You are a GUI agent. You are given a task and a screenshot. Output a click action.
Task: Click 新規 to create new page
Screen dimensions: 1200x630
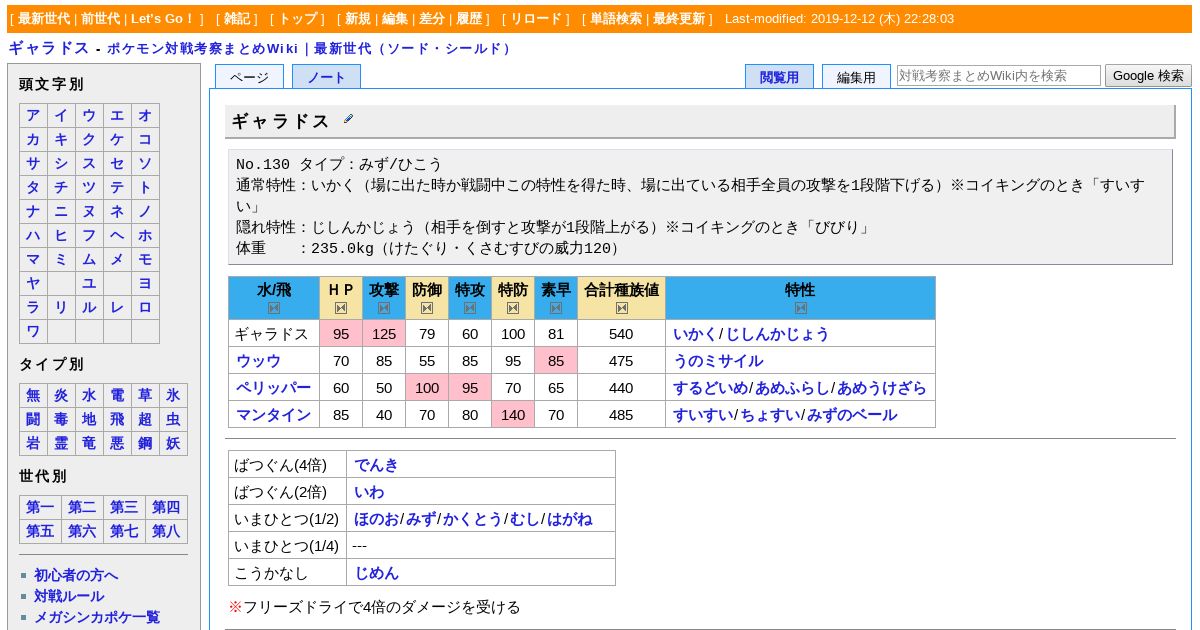358,19
